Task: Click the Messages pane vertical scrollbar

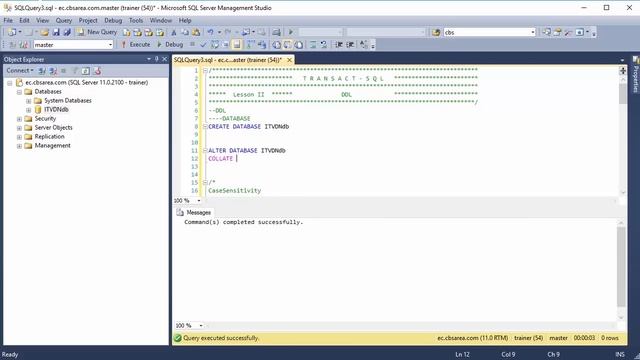Action: coord(621,267)
